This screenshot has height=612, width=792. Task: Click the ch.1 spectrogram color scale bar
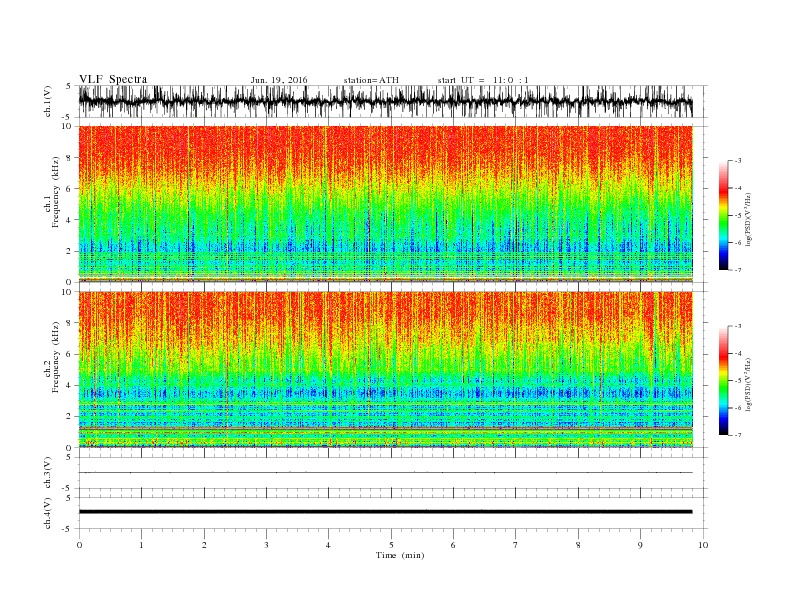click(724, 216)
